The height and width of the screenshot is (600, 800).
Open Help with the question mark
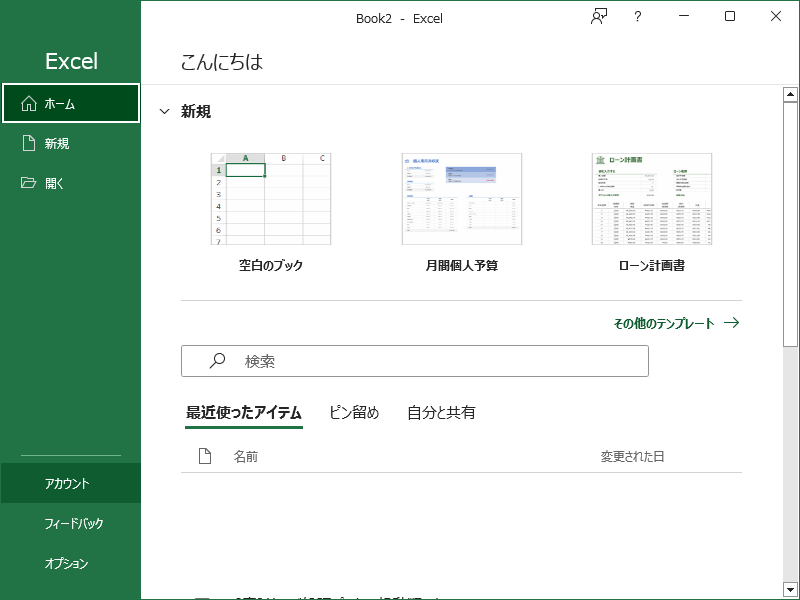coord(638,17)
